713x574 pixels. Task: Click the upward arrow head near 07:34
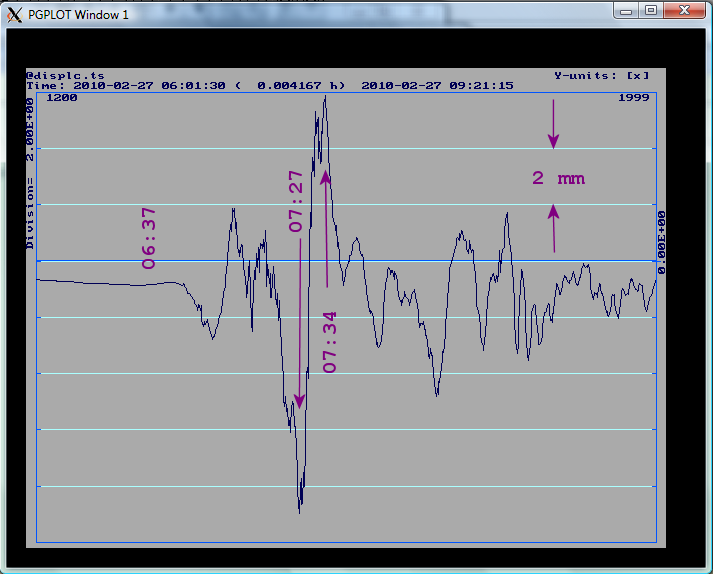325,178
